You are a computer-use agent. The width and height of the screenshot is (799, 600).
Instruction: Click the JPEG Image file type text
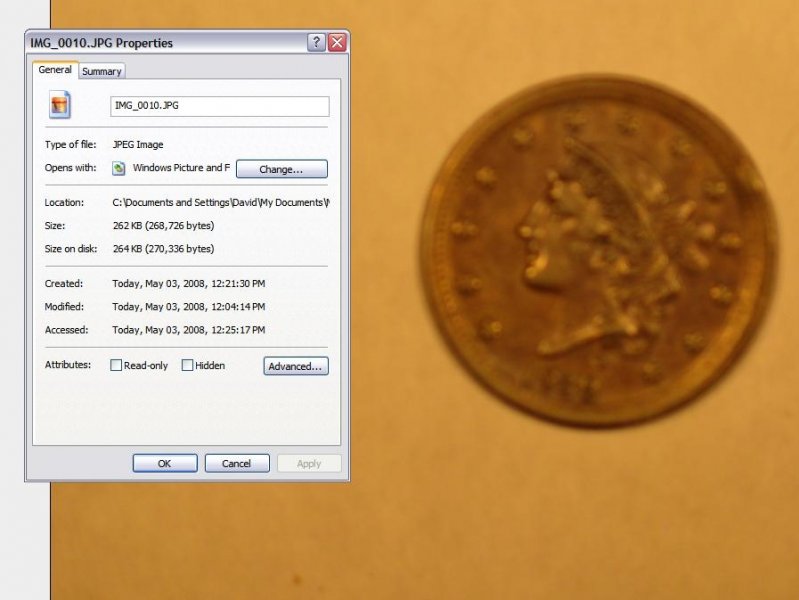(x=138, y=145)
